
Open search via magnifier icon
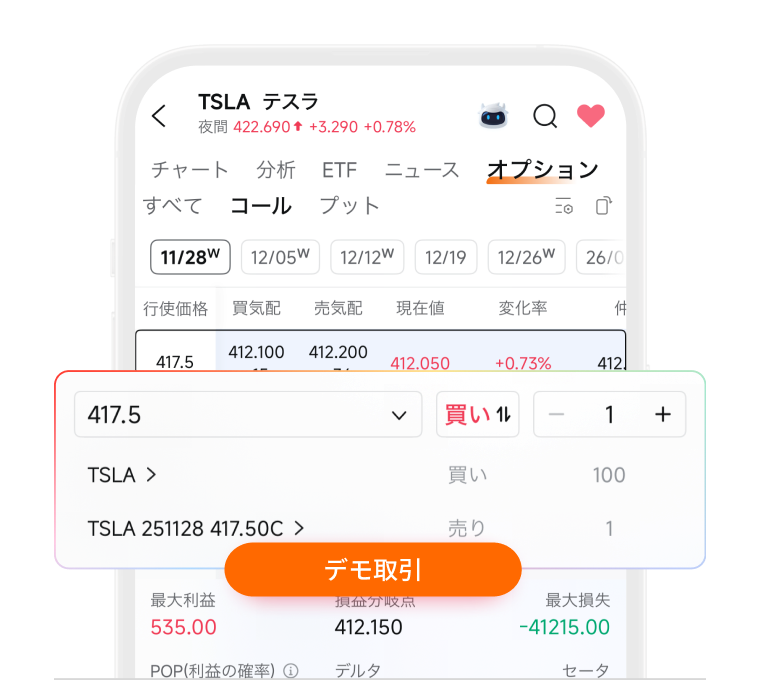click(545, 116)
